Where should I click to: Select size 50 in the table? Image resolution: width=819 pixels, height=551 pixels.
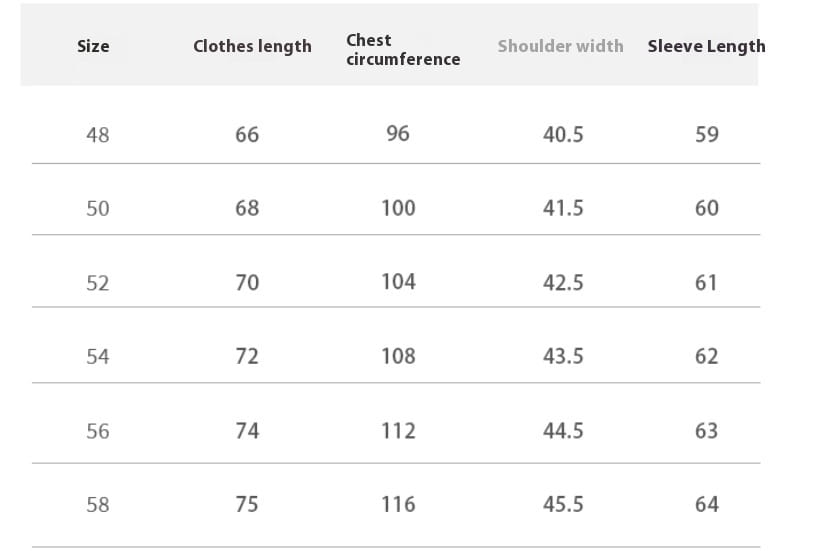[98, 209]
